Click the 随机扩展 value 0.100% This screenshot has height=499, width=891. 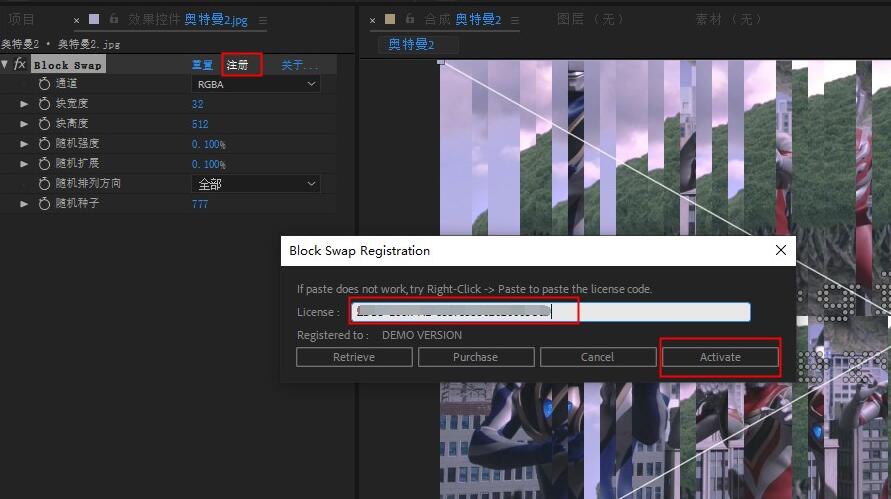tap(209, 164)
